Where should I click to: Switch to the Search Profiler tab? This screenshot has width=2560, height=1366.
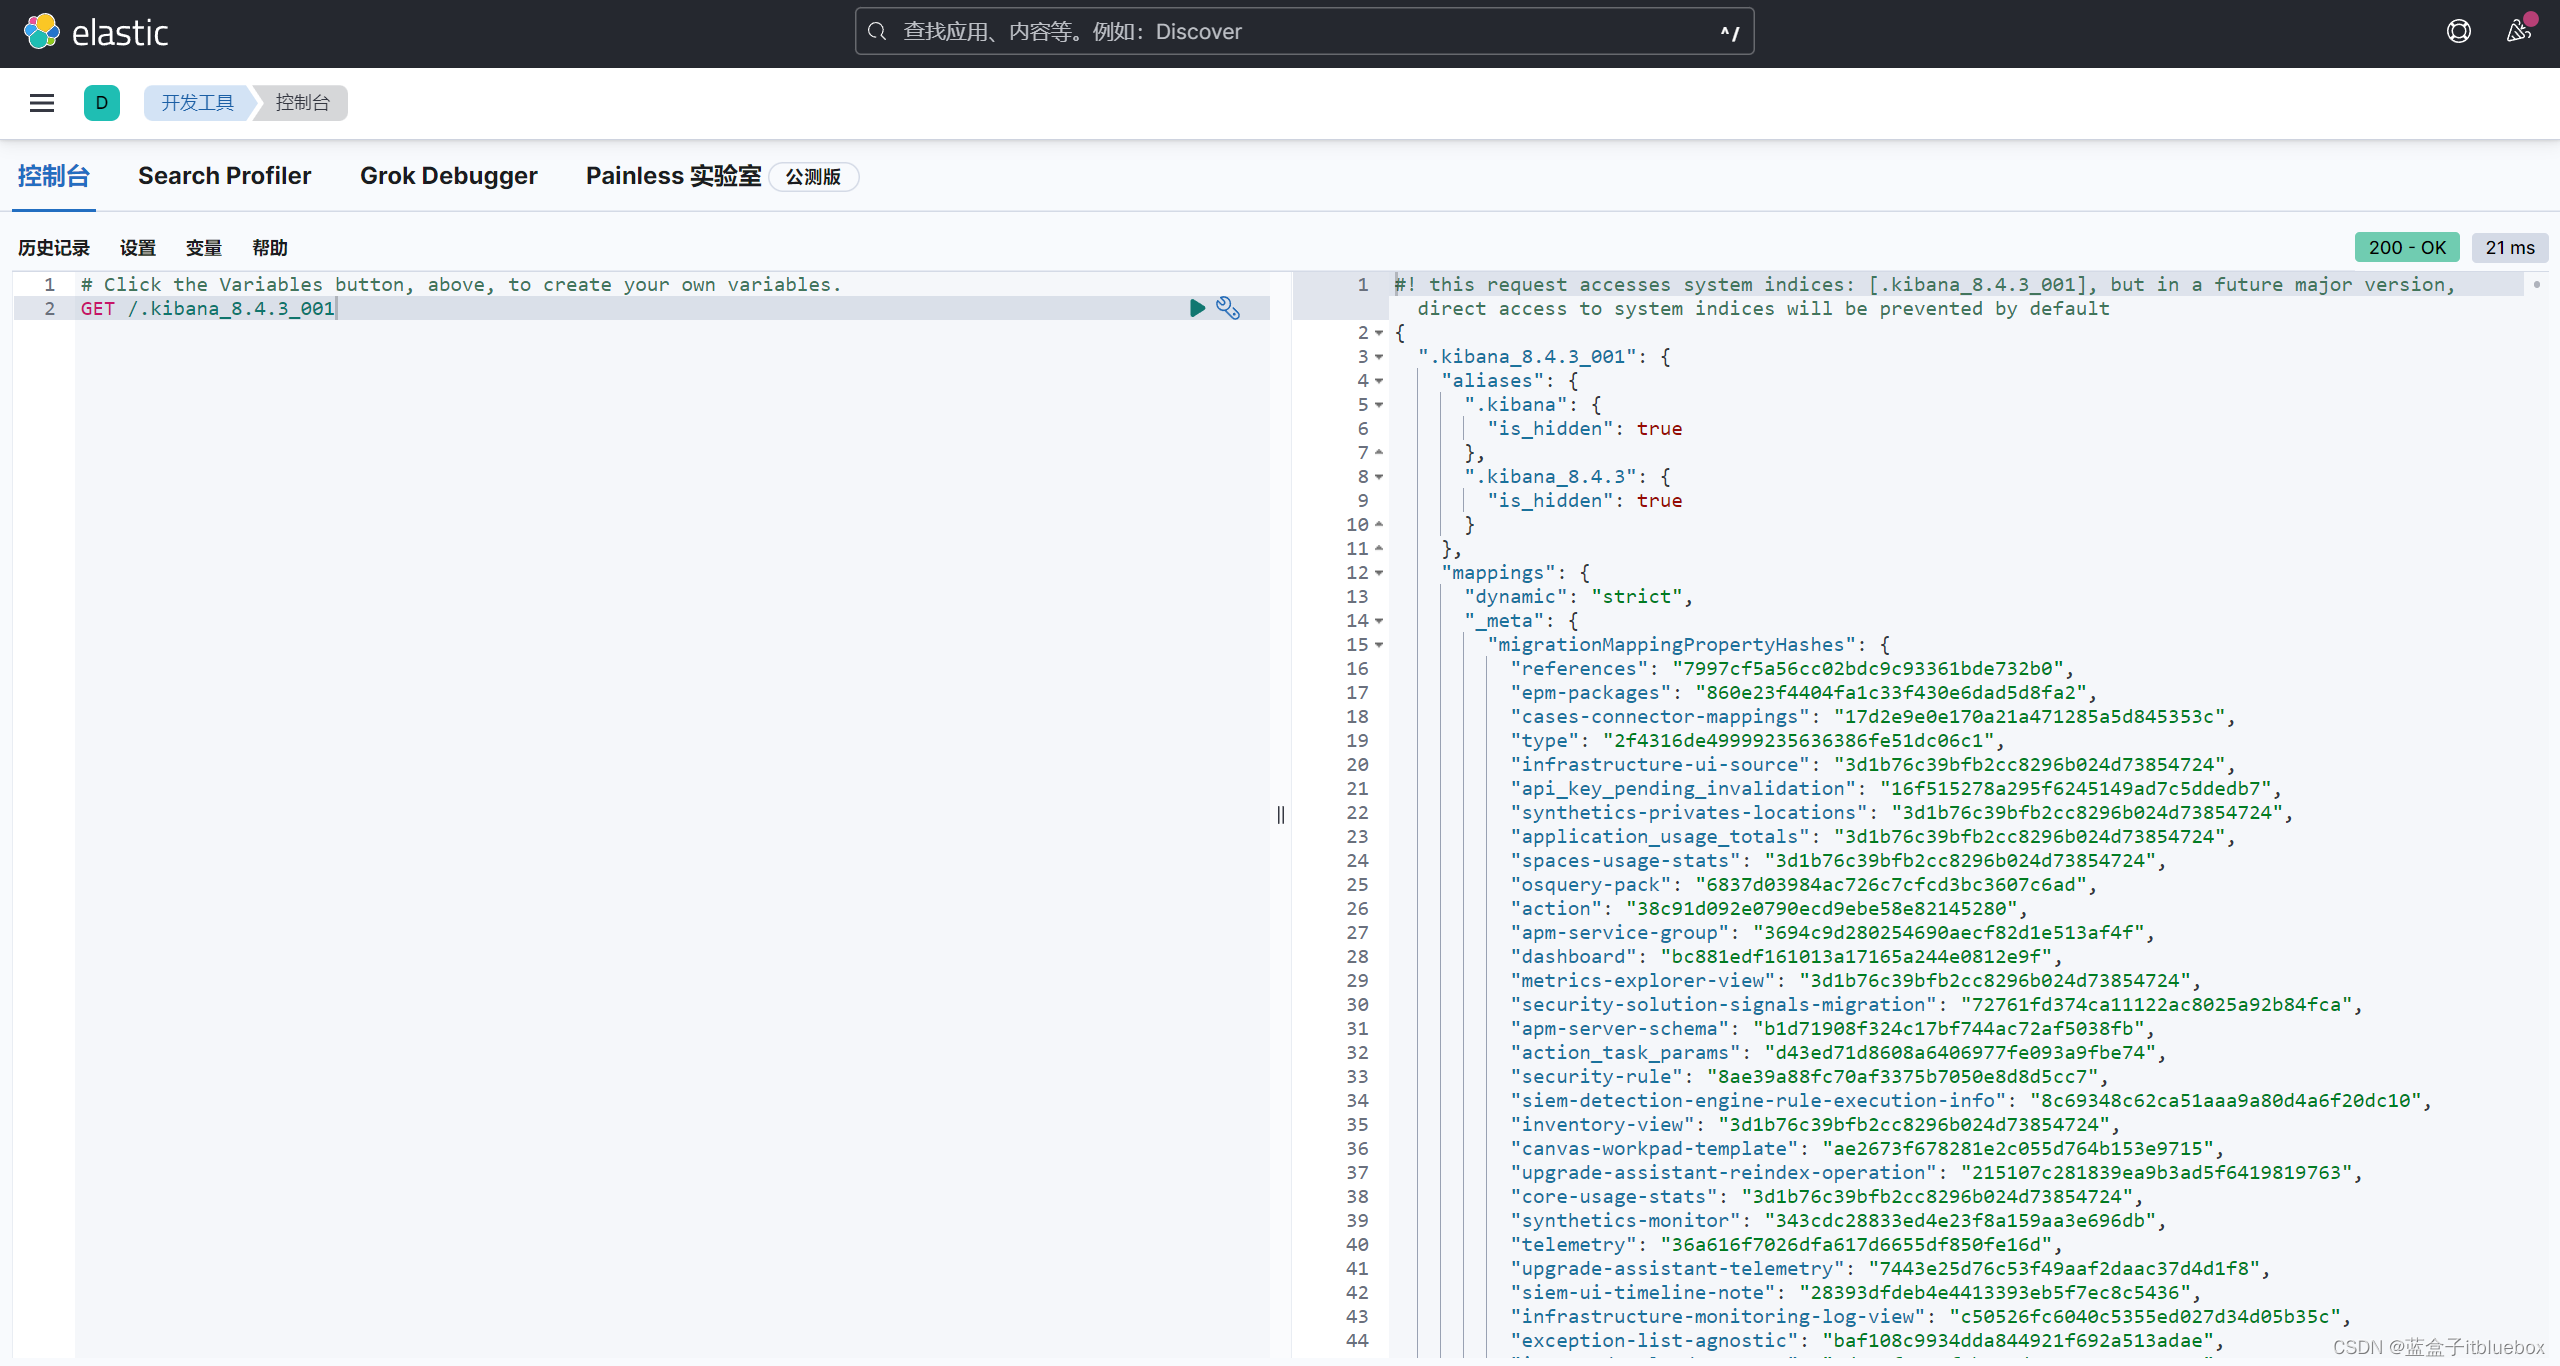pos(224,176)
